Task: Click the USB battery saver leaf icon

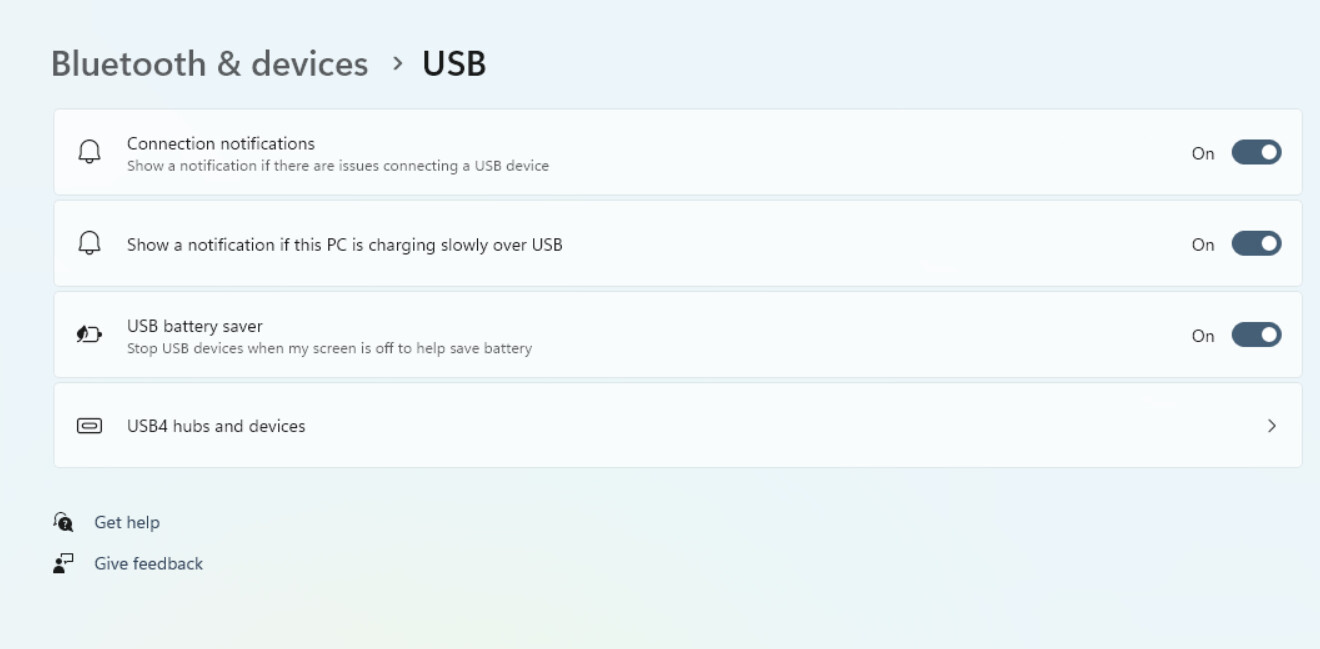Action: coord(89,336)
